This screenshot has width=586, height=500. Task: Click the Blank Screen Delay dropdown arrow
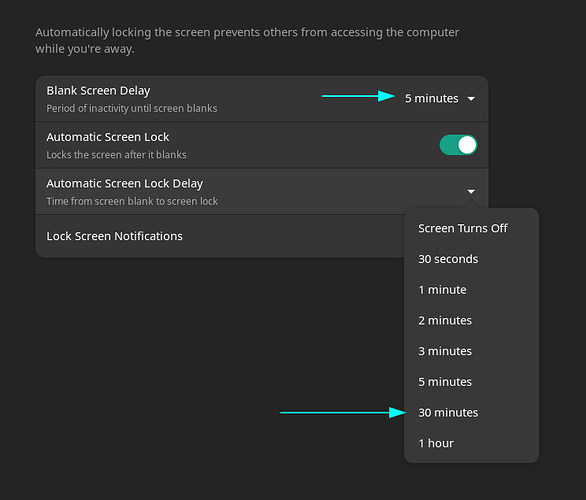click(471, 99)
